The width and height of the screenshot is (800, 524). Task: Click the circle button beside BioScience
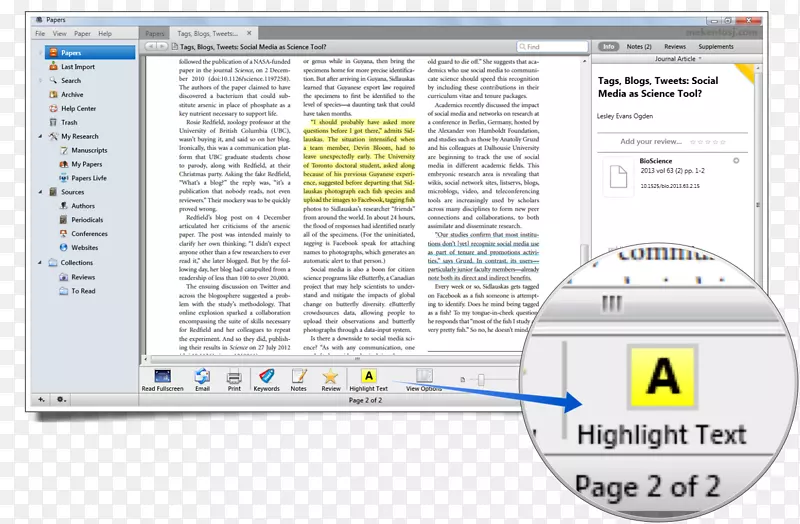(x=736, y=161)
